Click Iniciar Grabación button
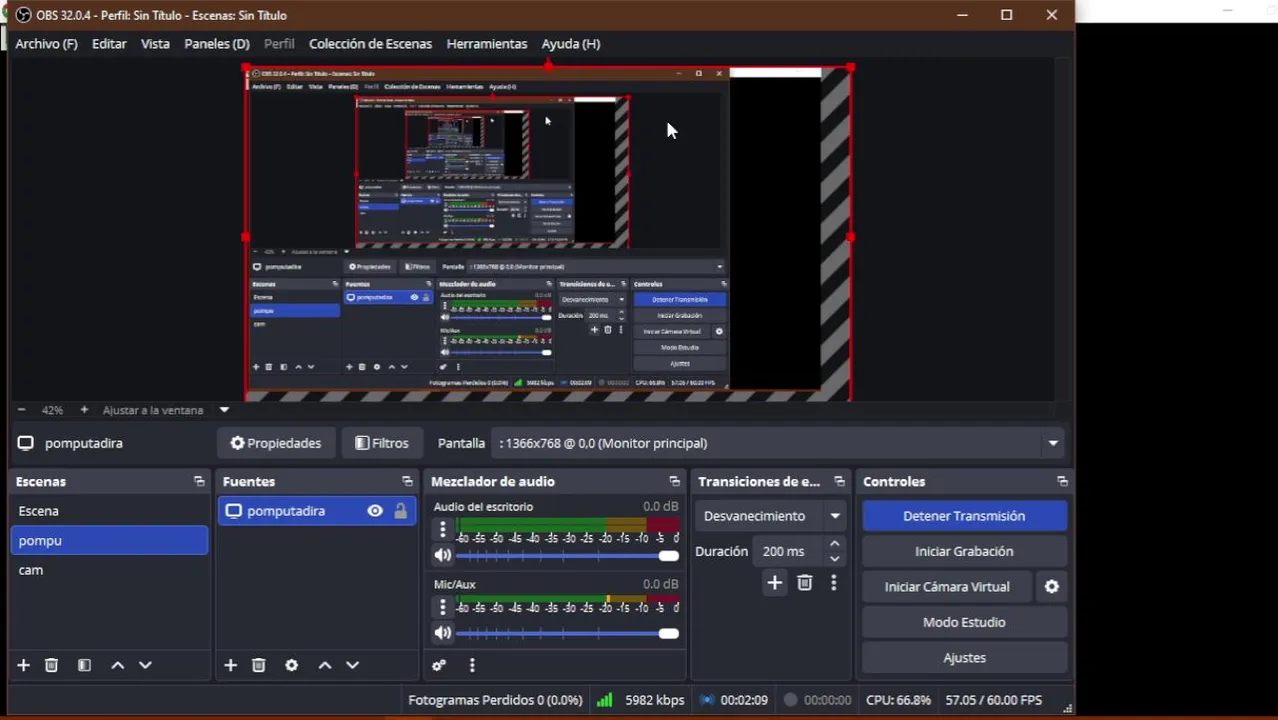Viewport: 1278px width, 720px height. pyautogui.click(x=964, y=551)
